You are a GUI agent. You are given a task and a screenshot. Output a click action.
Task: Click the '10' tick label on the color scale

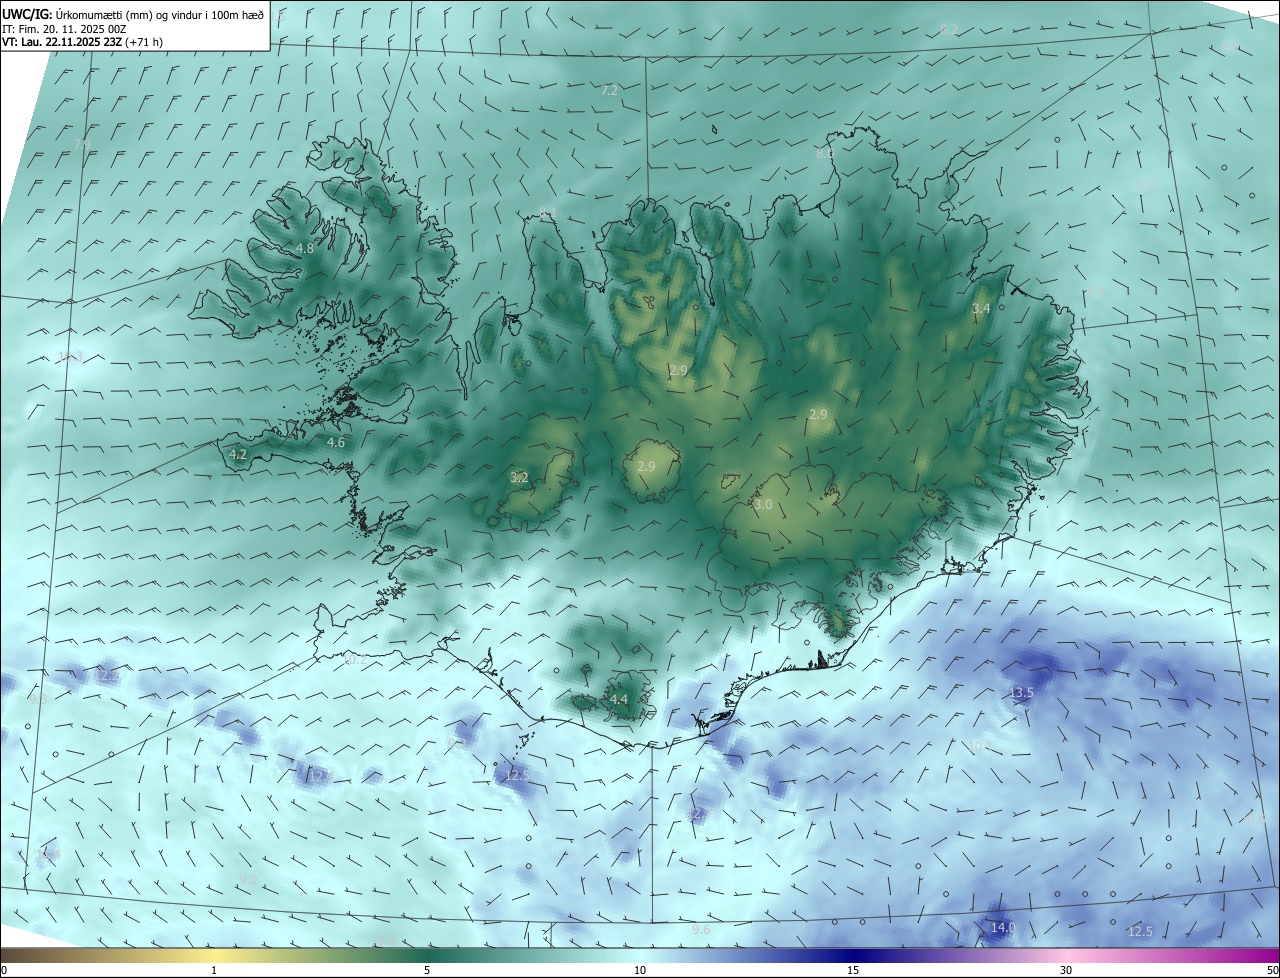(640, 970)
